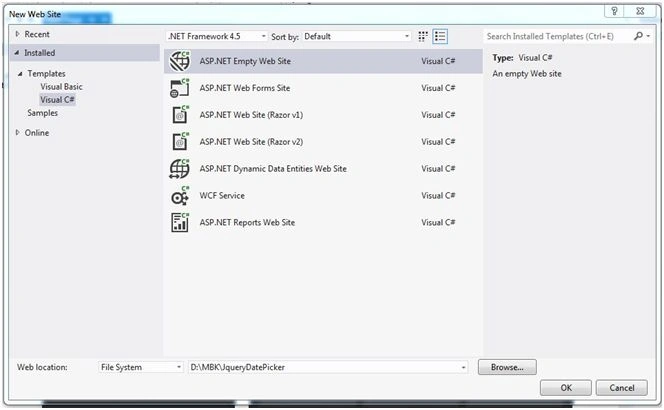Select ASP.NET Web Site (Razor v2) text
This screenshot has width=664, height=410.
(251, 142)
